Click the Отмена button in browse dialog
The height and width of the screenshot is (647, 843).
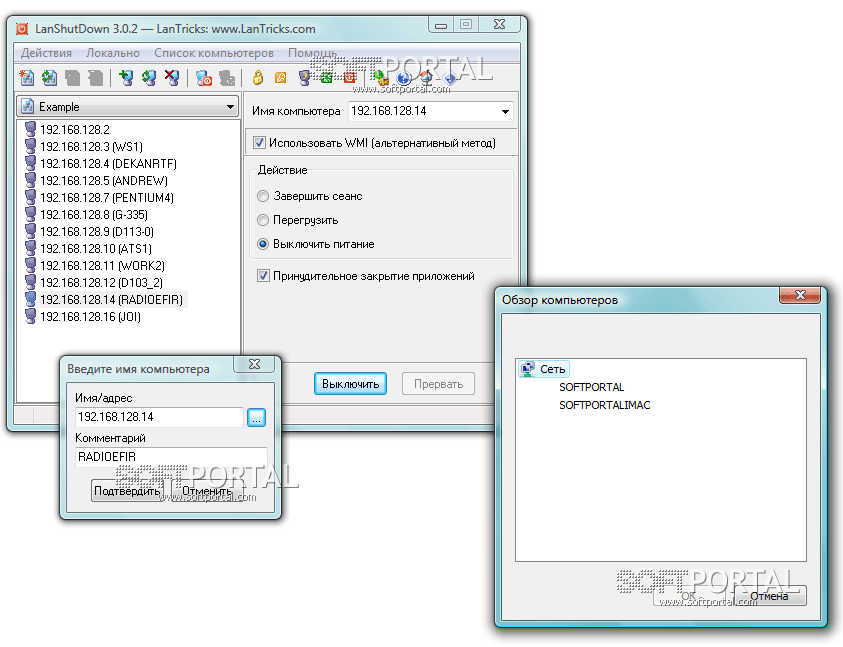tap(769, 596)
